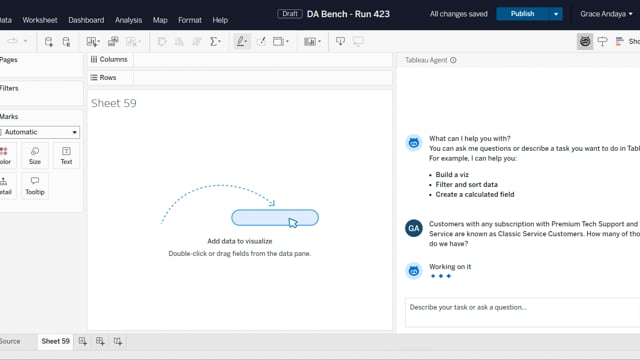The width and height of the screenshot is (640, 360).
Task: Click the Highlight pen icon
Action: pyautogui.click(x=241, y=41)
